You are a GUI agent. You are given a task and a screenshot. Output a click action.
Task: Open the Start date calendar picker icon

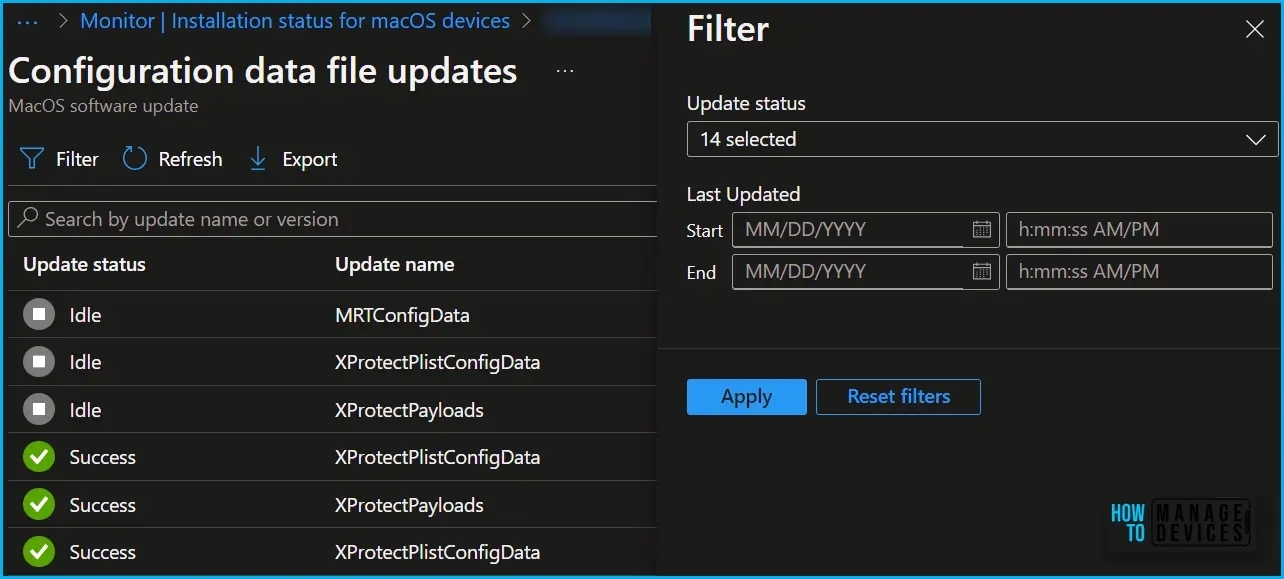(982, 229)
